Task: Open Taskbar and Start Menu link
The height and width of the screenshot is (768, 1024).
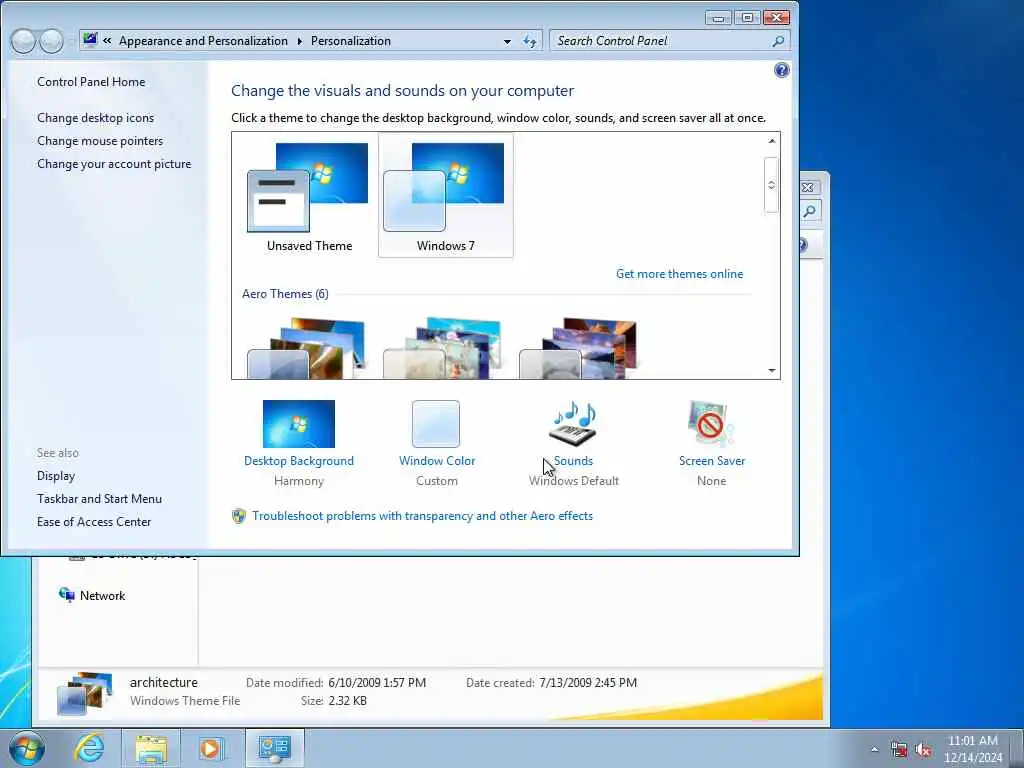Action: 99,498
